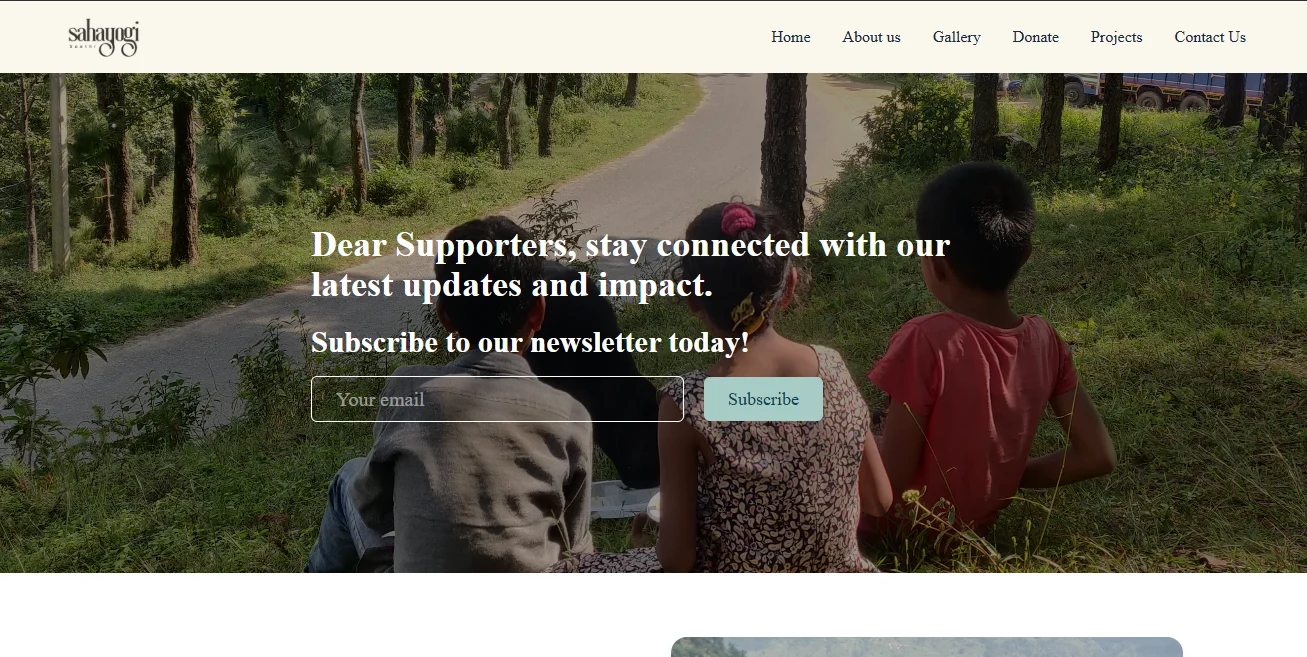Open the Gallery link in navigation
This screenshot has width=1307, height=657.
point(956,37)
